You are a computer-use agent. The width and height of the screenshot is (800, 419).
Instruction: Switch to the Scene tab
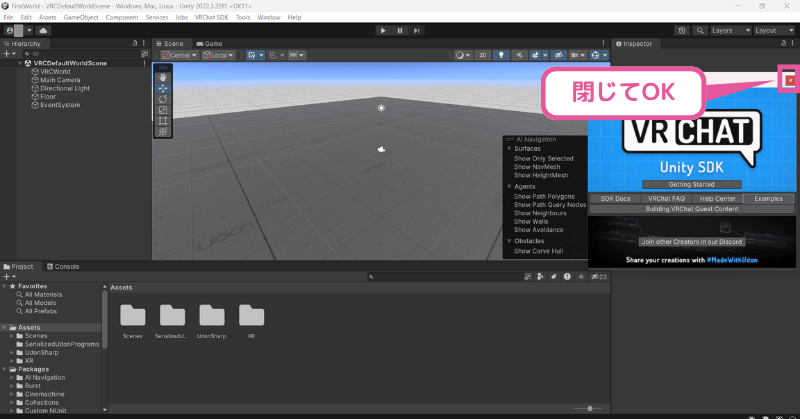coord(170,44)
